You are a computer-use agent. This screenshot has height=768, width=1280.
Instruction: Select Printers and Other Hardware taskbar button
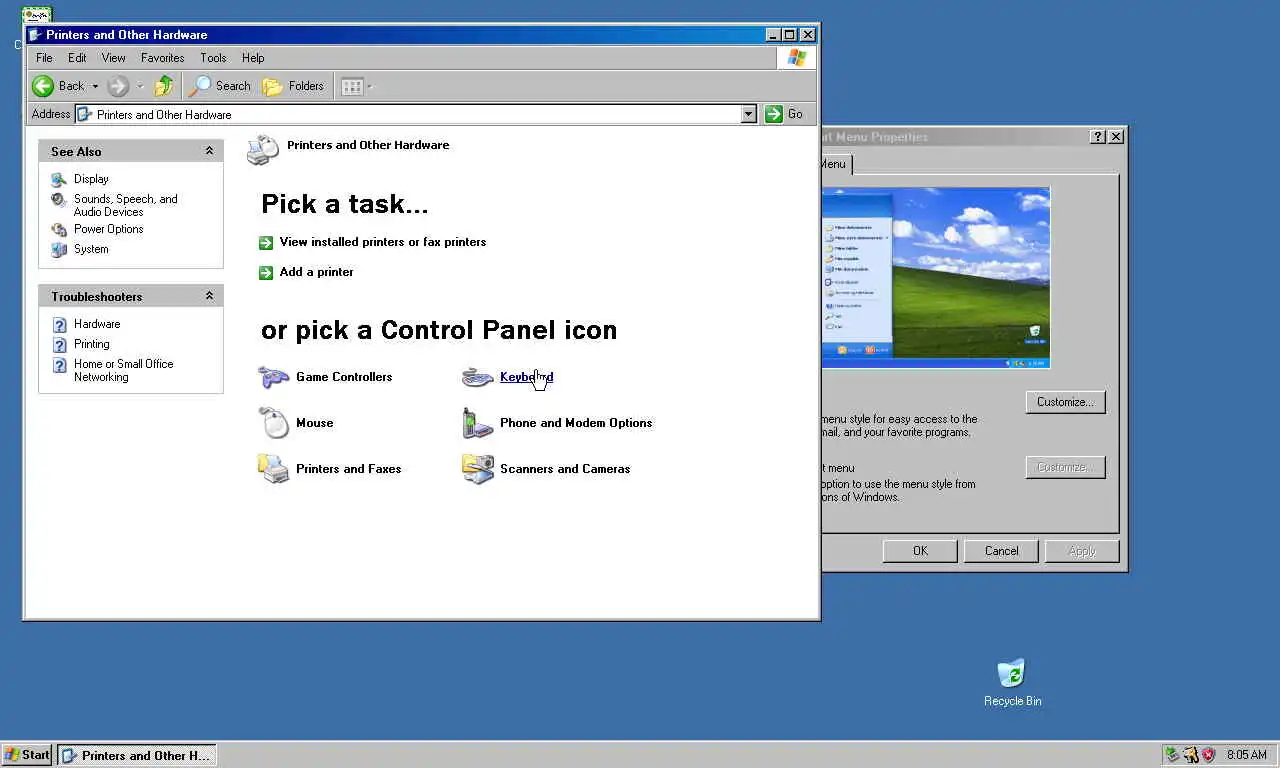(x=137, y=755)
